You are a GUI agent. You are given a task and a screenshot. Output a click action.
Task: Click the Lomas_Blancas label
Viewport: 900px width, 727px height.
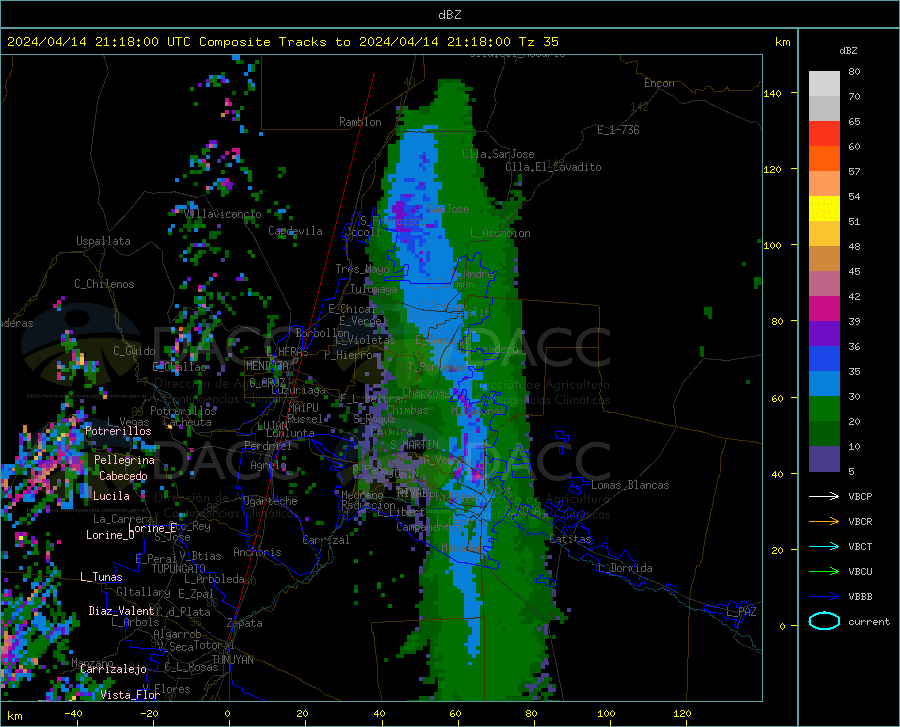click(x=630, y=485)
